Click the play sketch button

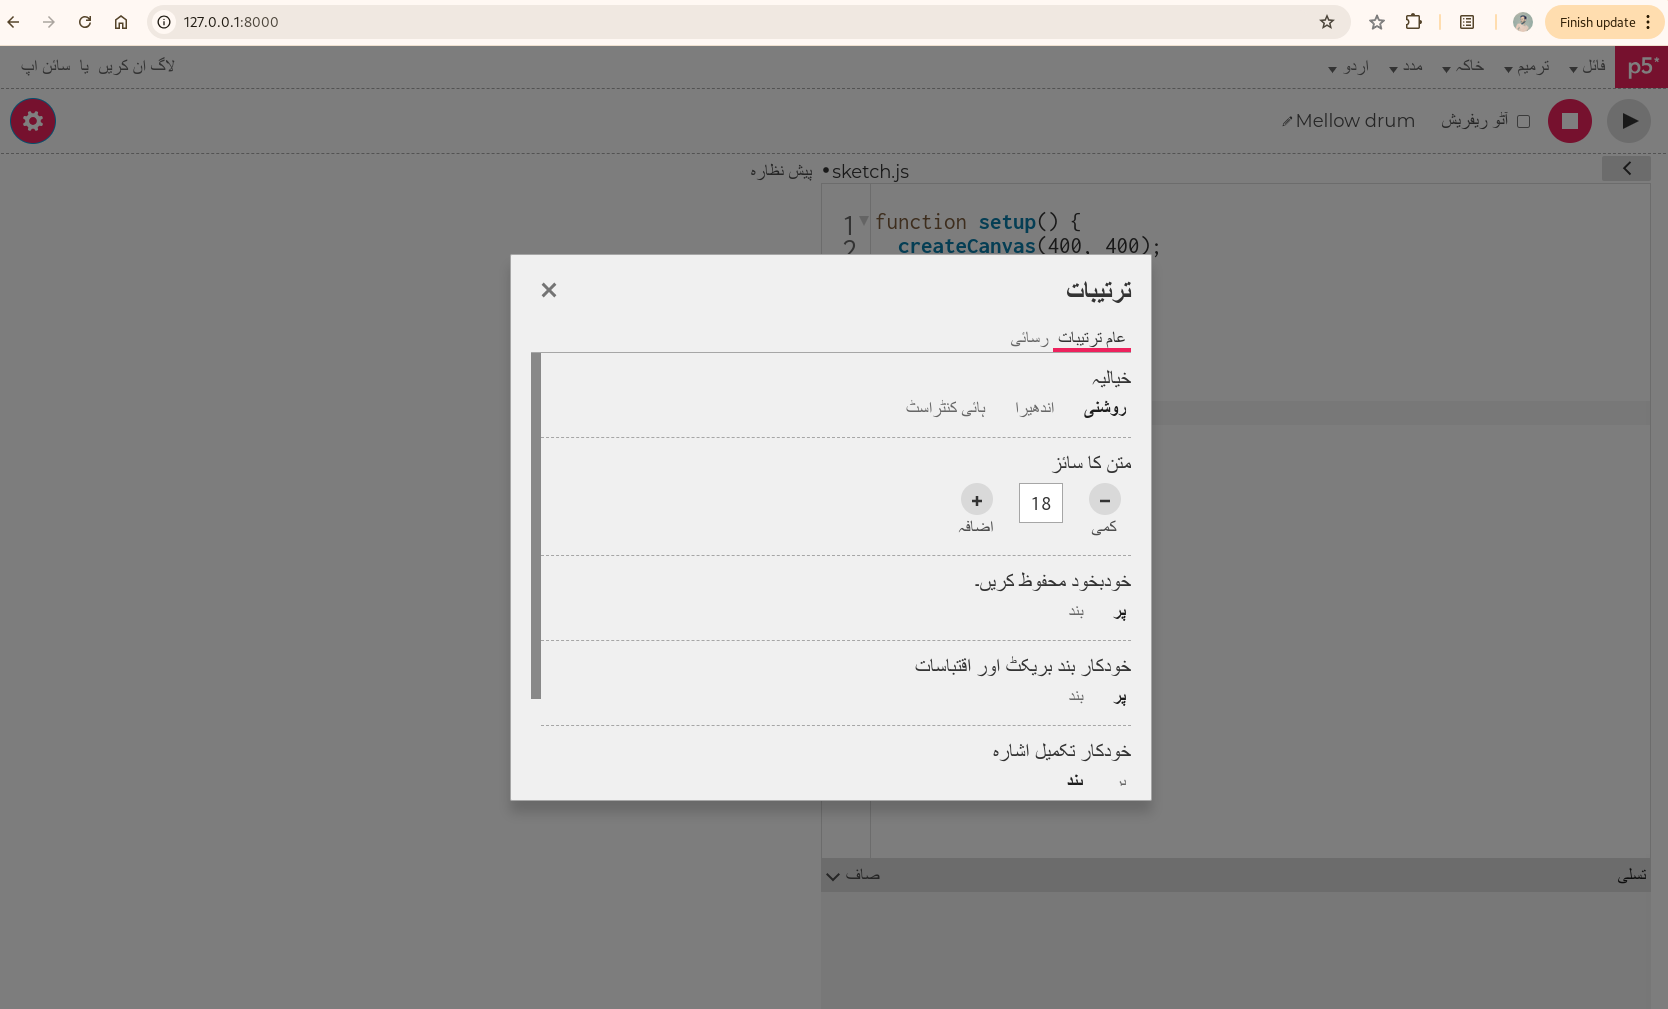pos(1629,121)
